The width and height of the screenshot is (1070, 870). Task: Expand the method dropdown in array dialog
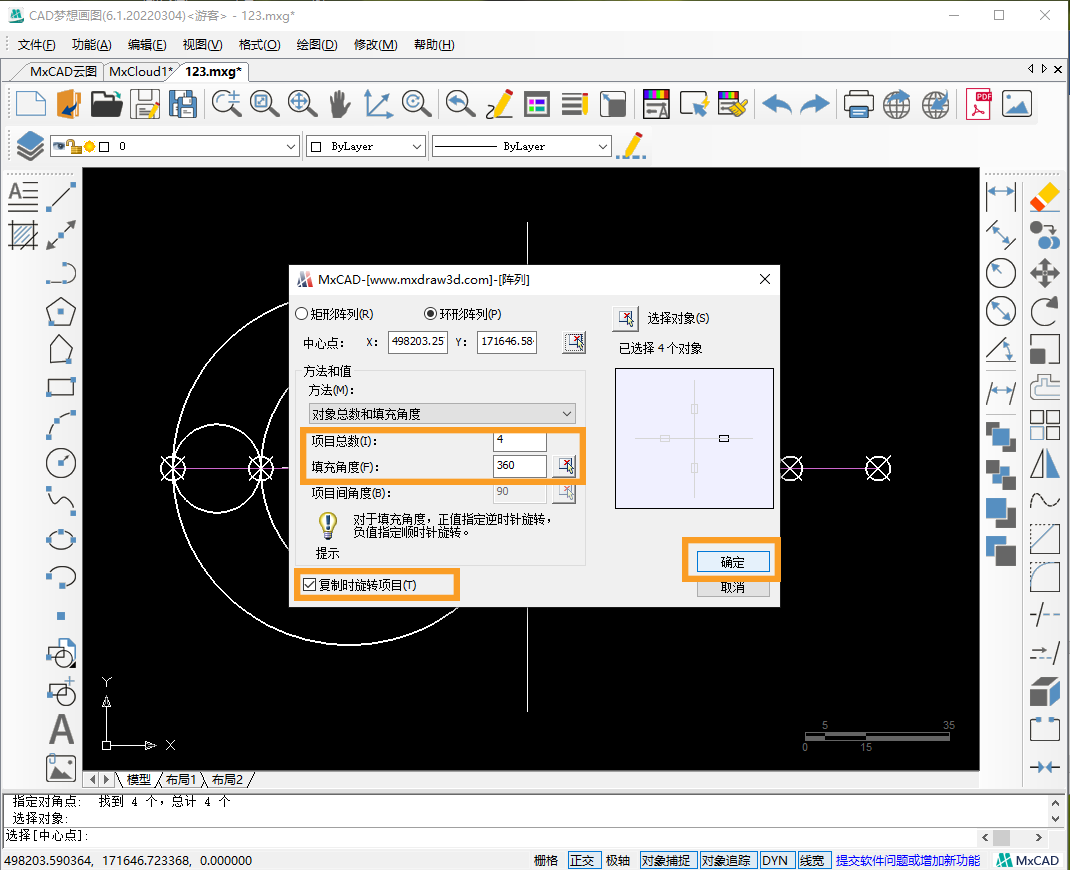tap(442, 414)
